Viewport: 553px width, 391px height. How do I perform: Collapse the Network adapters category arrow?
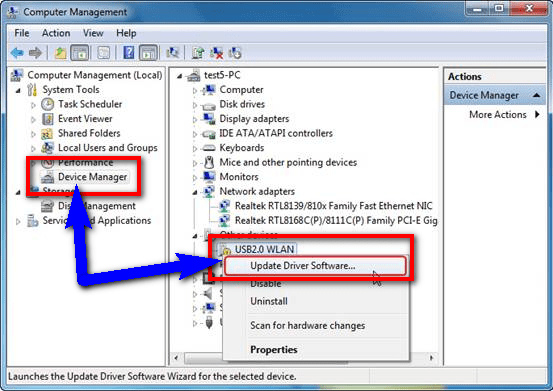point(195,193)
